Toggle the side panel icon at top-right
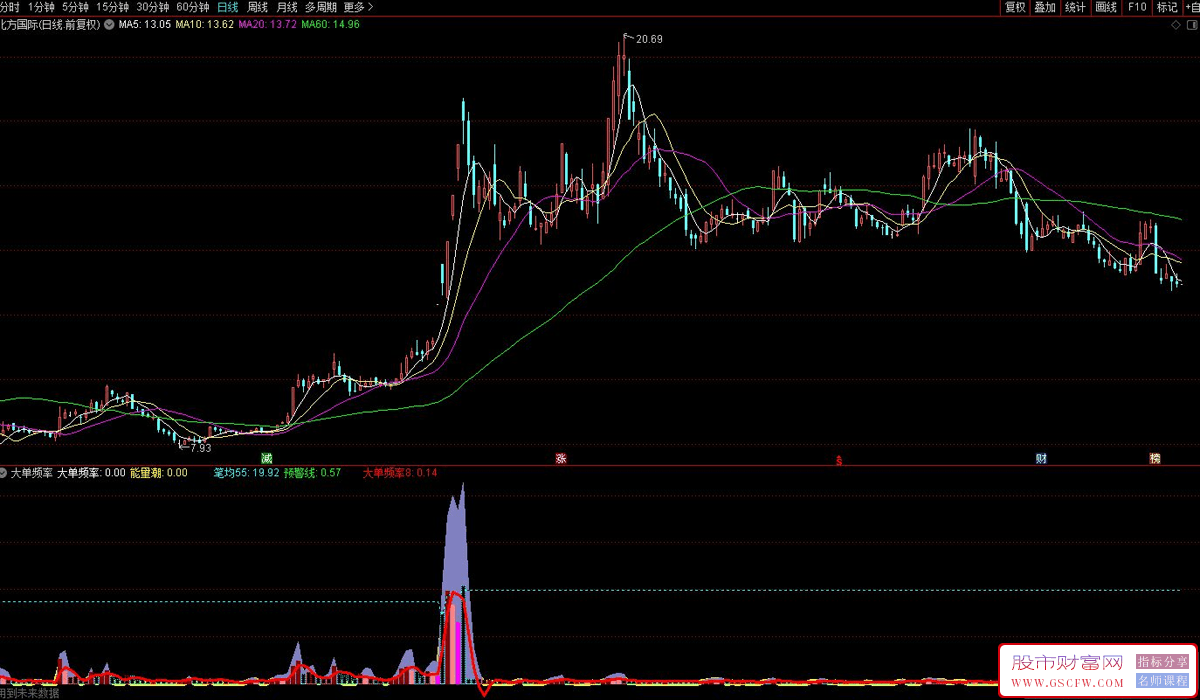This screenshot has height=700, width=1200. [x=1190, y=25]
